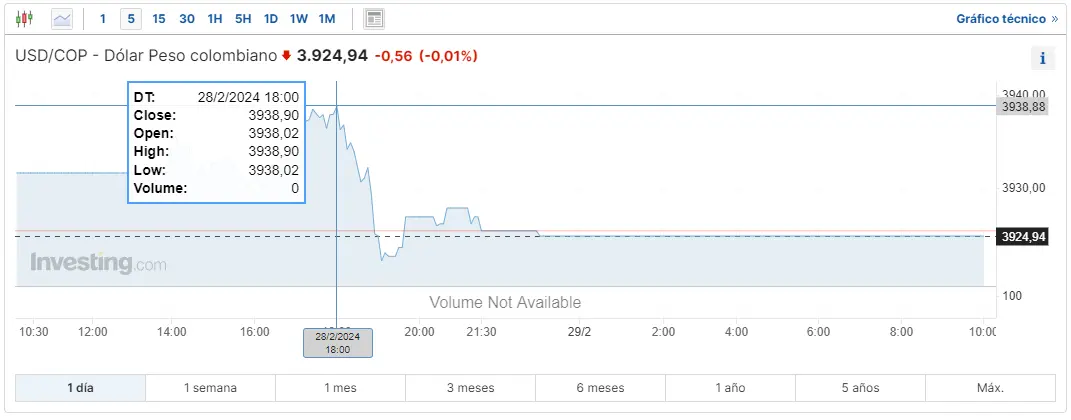Open the news table icon in toolbar
Screen dimensions: 1071x420
(374, 18)
